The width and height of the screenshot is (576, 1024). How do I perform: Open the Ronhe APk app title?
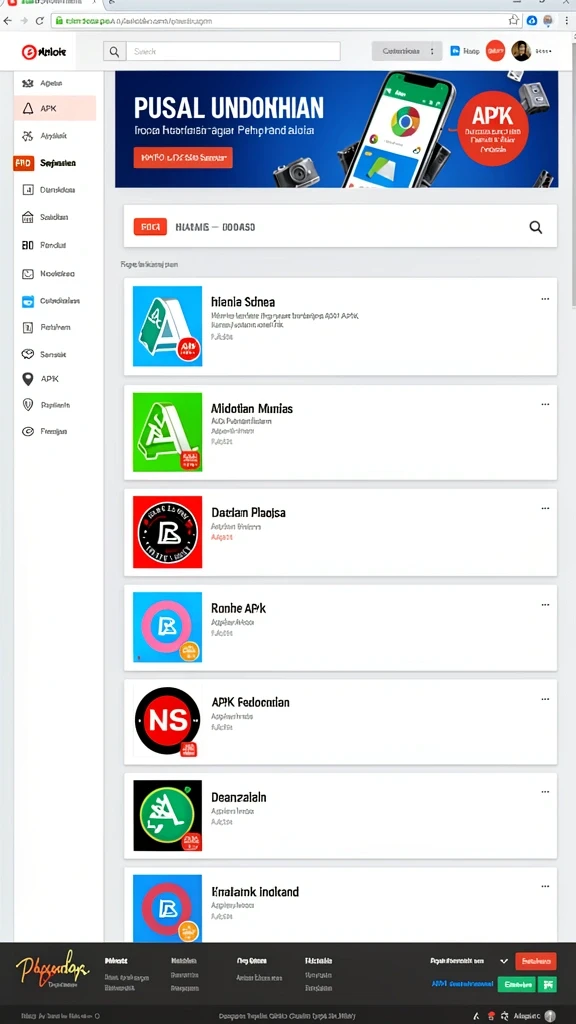click(238, 609)
